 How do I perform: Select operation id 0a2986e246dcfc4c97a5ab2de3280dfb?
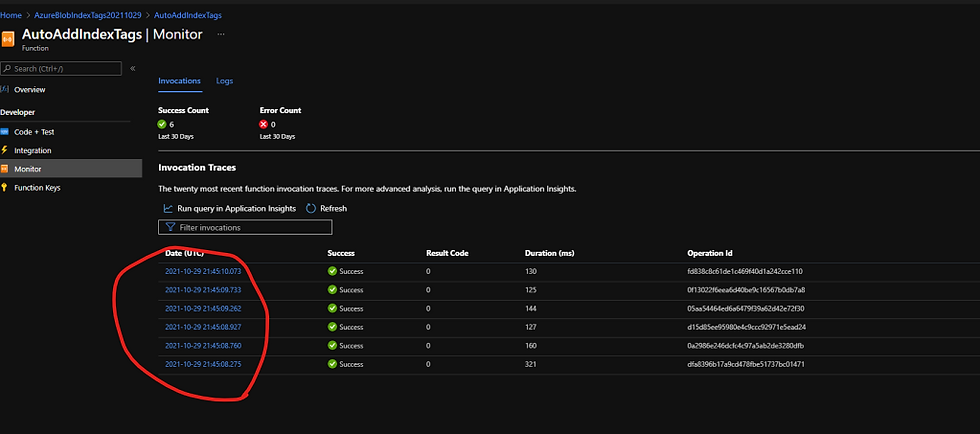click(746, 346)
